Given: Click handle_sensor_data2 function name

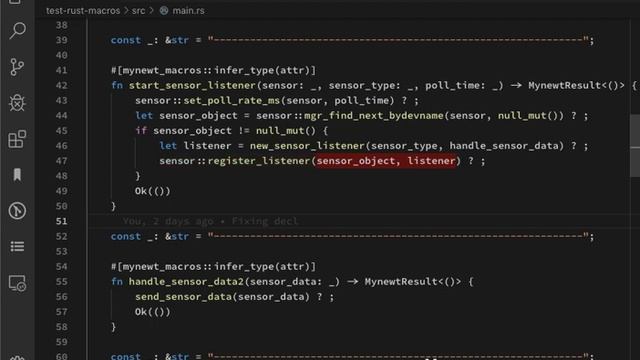Looking at the screenshot, I should tap(186, 282).
